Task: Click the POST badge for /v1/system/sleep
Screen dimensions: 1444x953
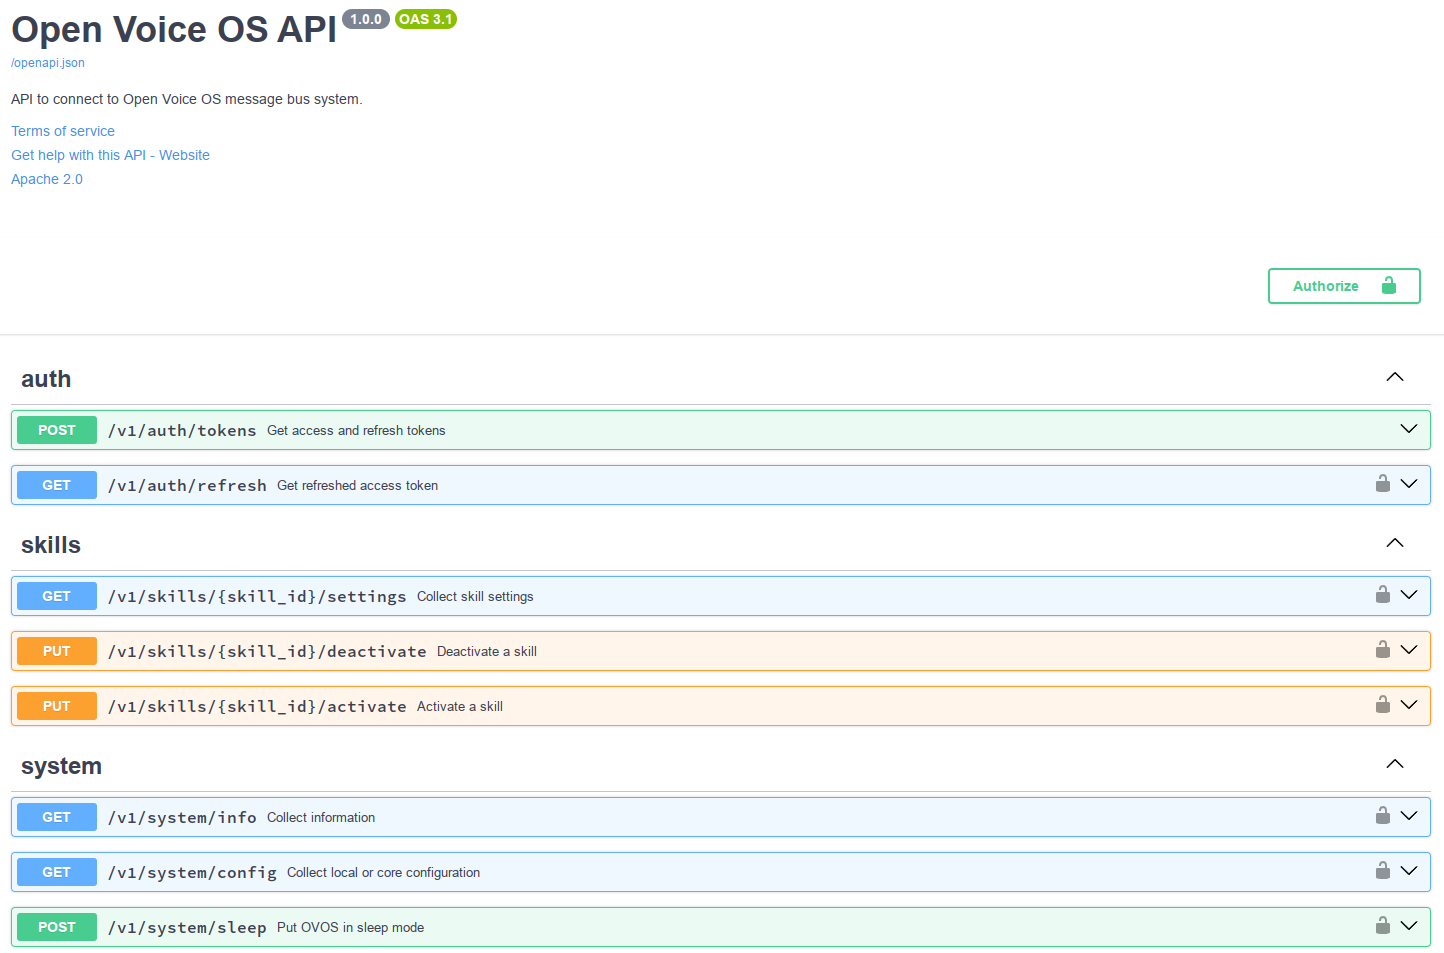Action: (57, 927)
